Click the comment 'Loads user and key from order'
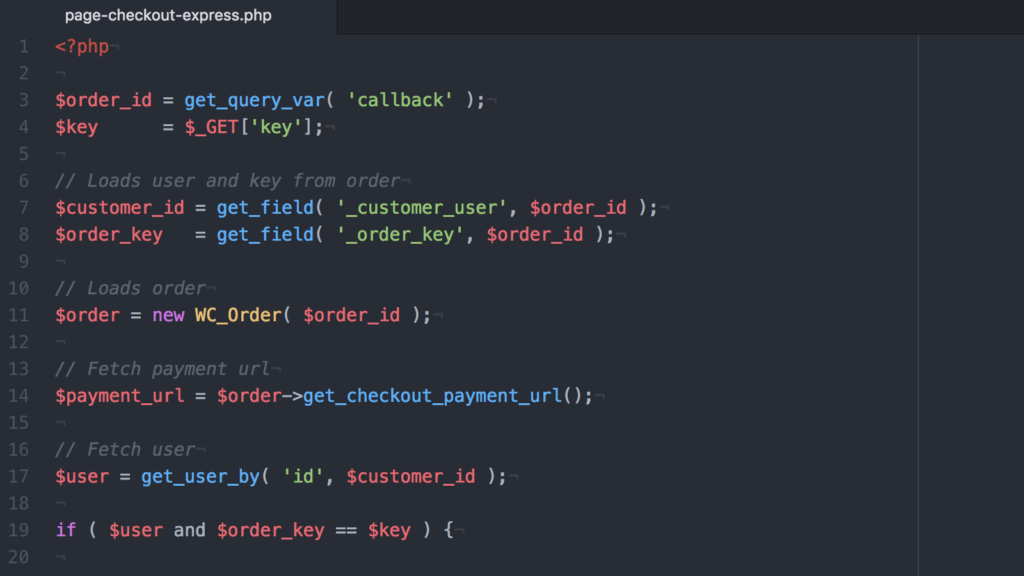The image size is (1024, 576). (228, 181)
